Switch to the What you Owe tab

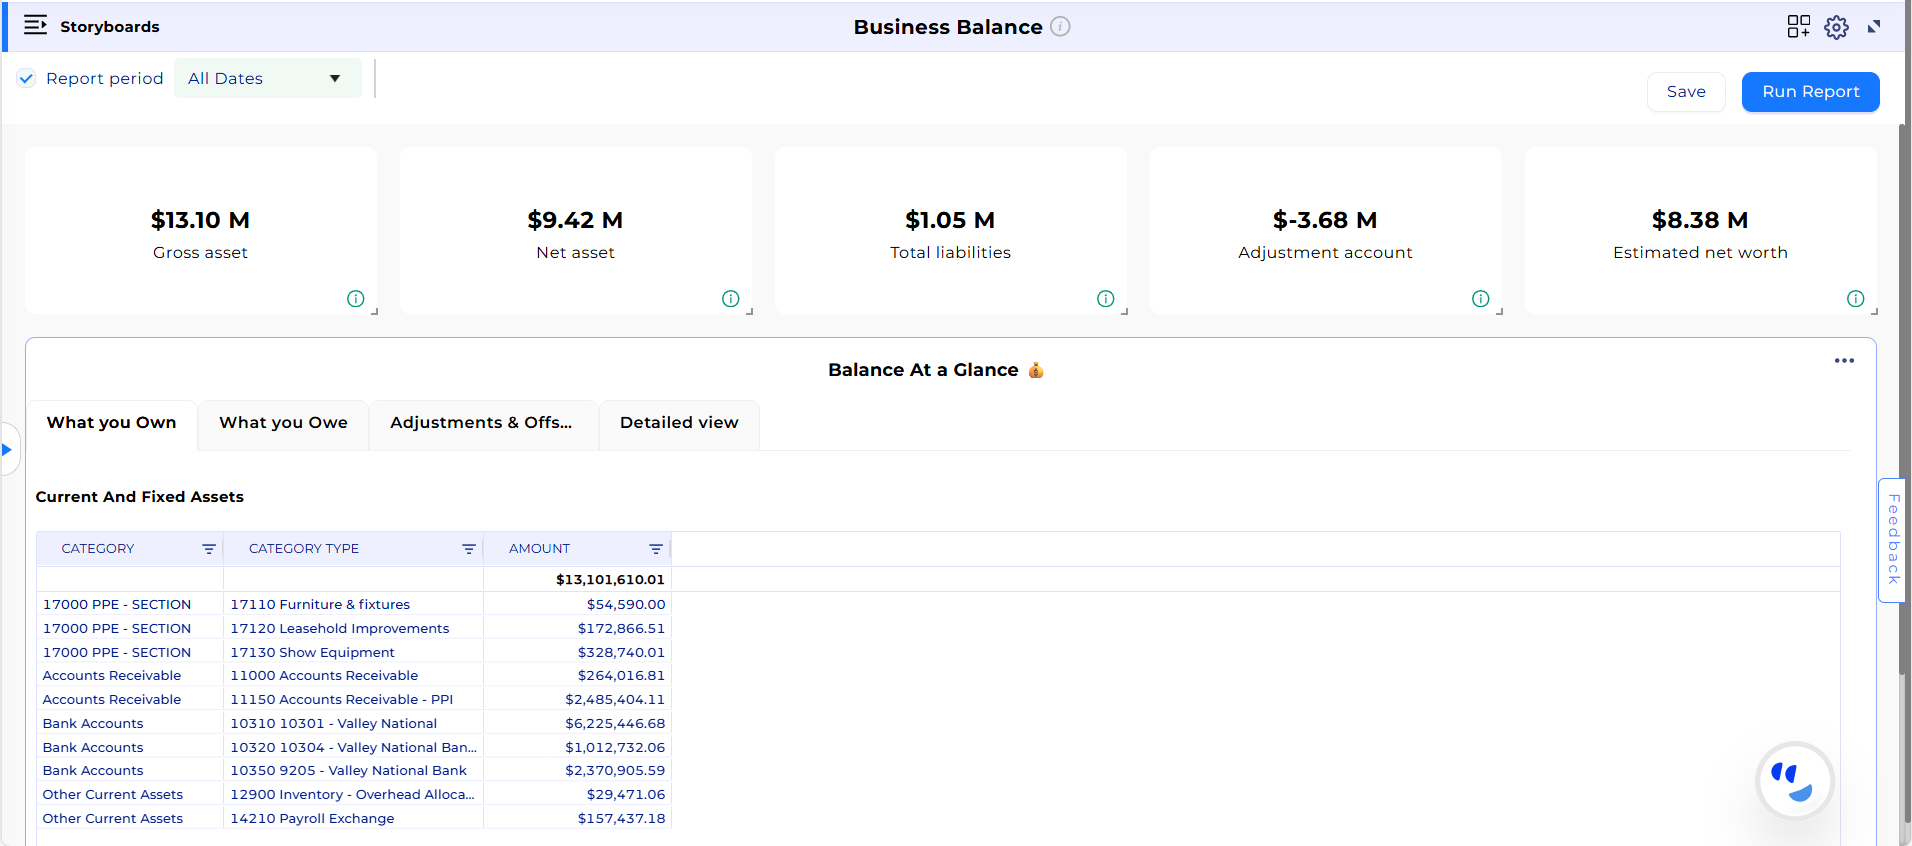coord(283,423)
